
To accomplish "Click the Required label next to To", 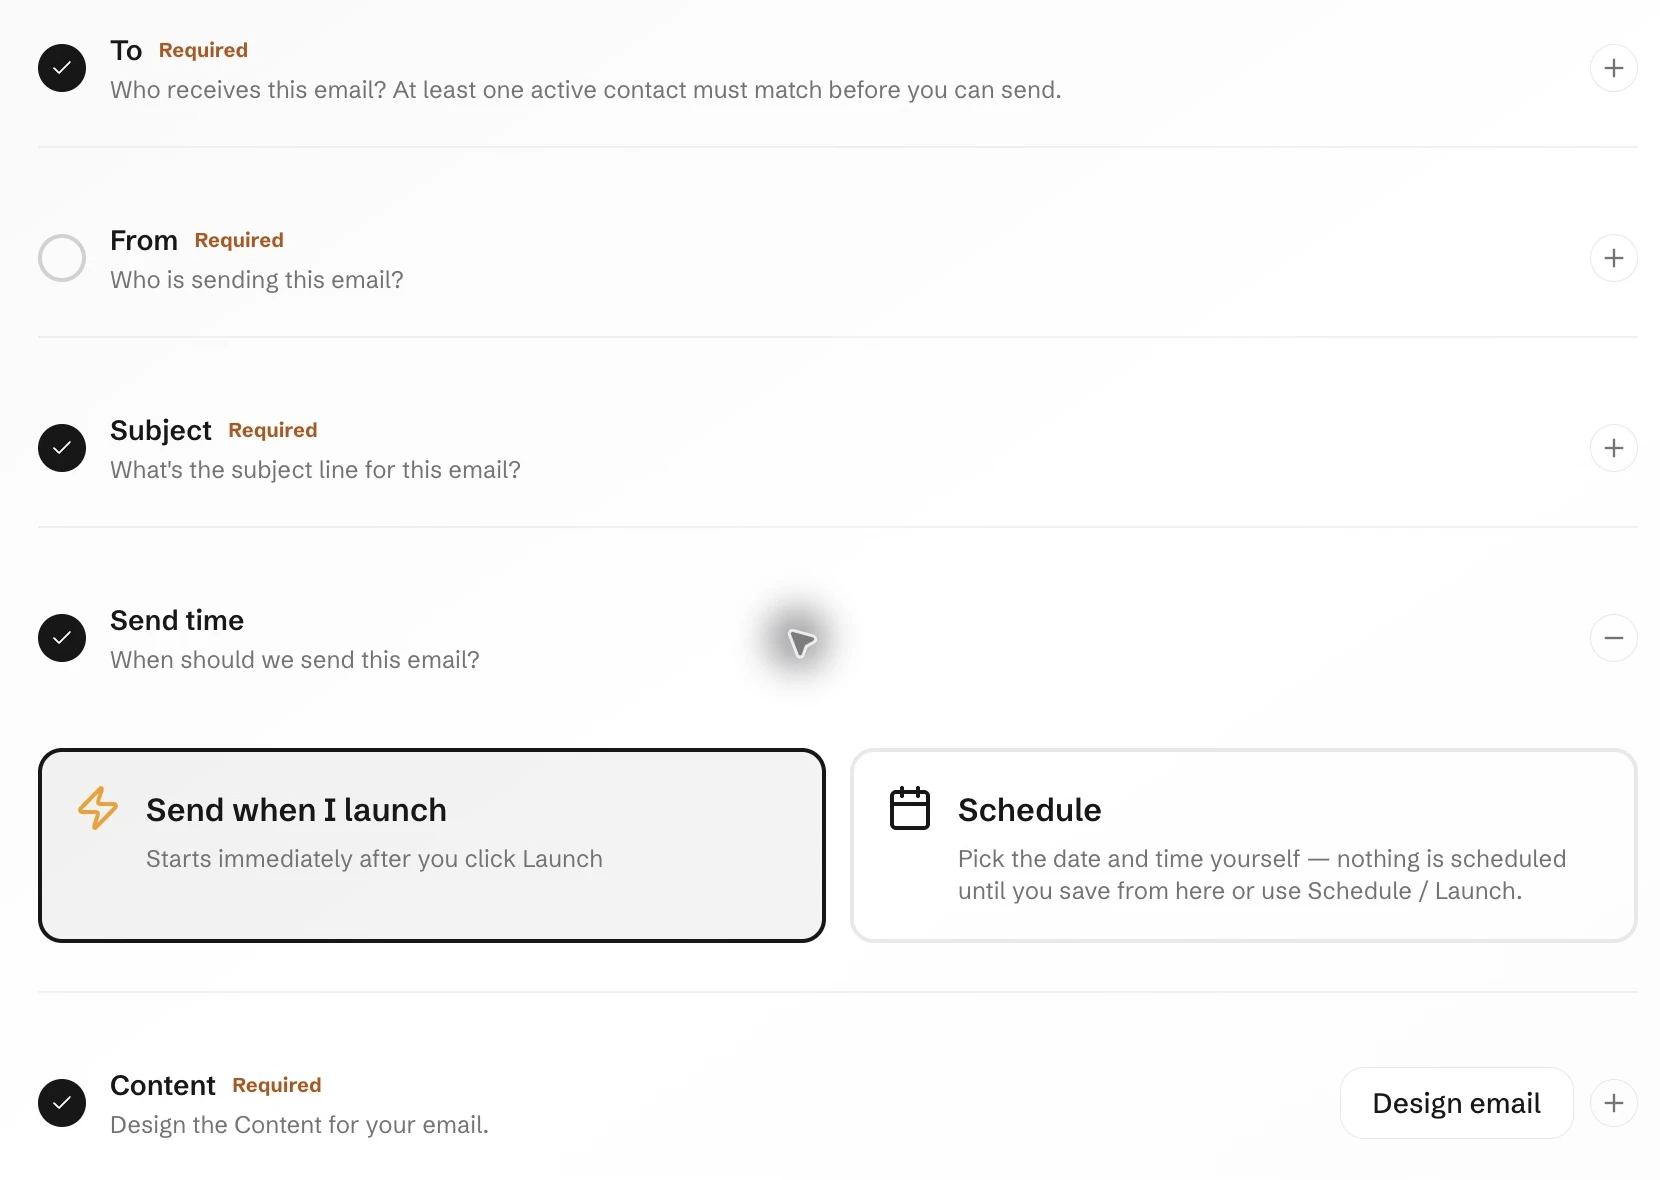I will pos(203,50).
